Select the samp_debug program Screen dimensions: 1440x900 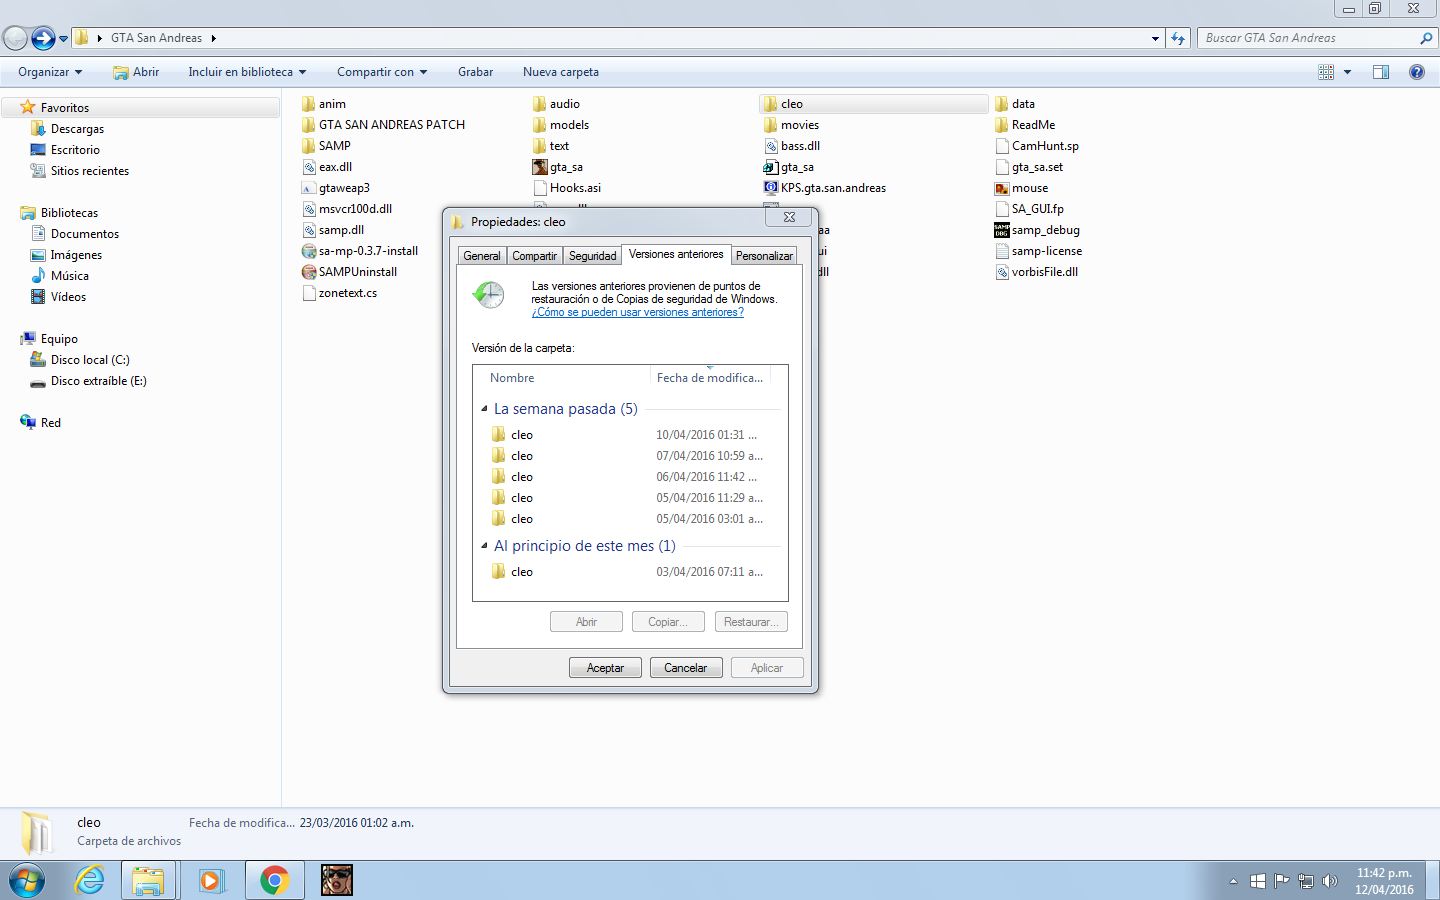coord(1038,230)
